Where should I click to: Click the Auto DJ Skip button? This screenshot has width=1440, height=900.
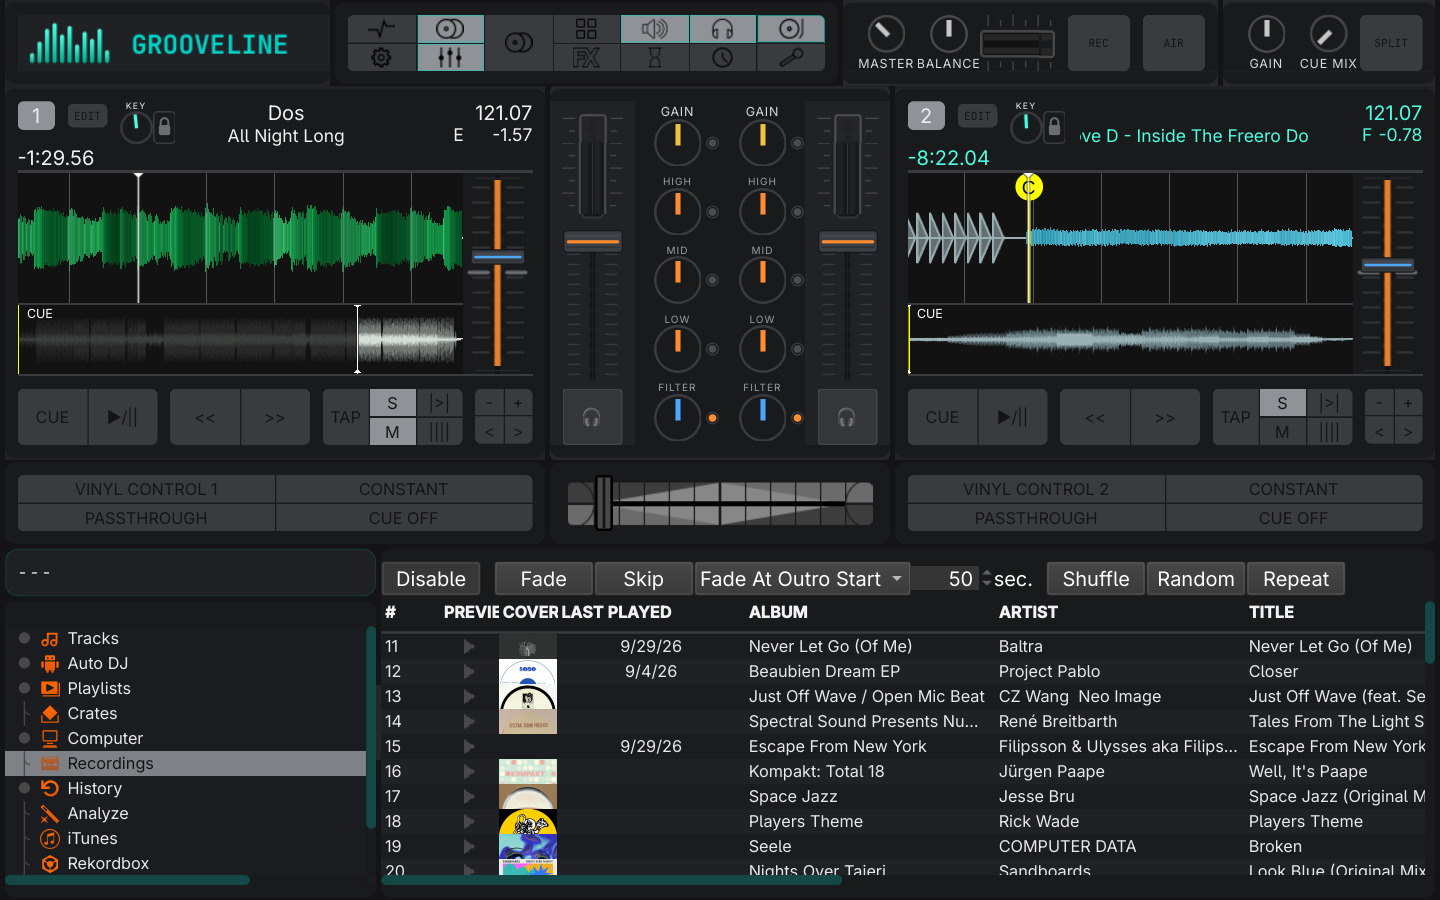(x=643, y=579)
